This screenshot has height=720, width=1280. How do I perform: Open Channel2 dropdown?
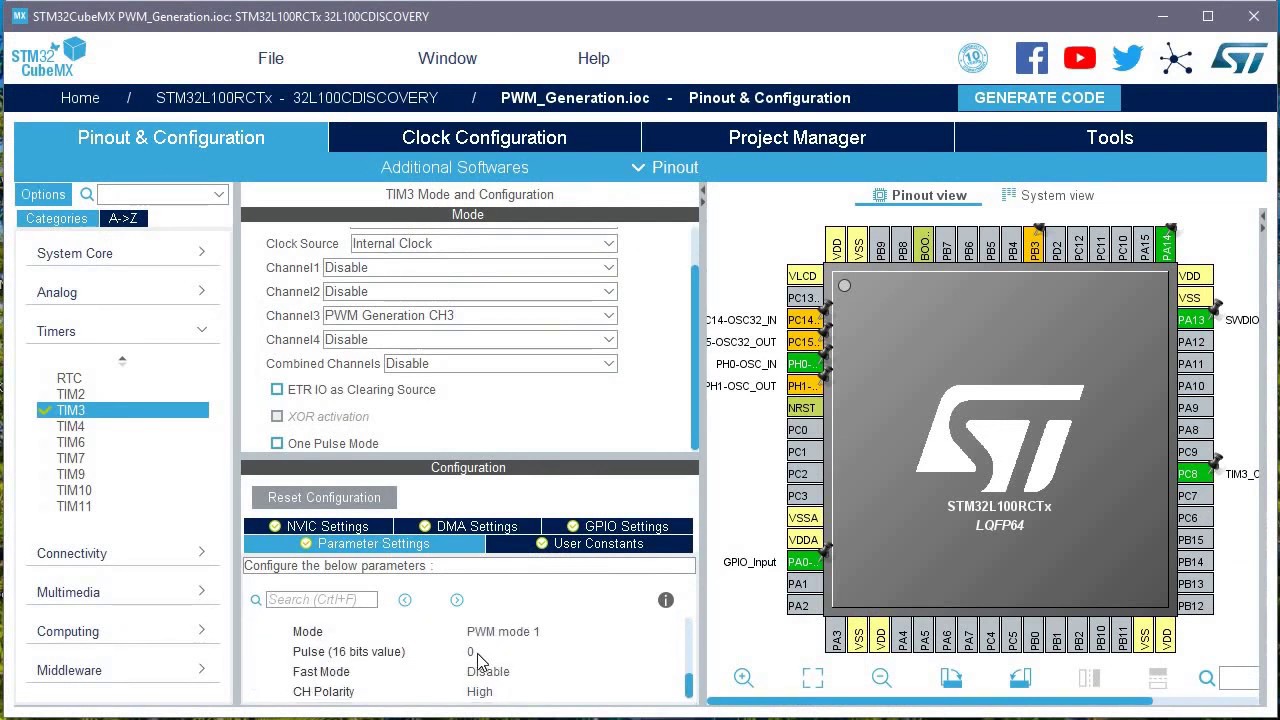coord(470,291)
